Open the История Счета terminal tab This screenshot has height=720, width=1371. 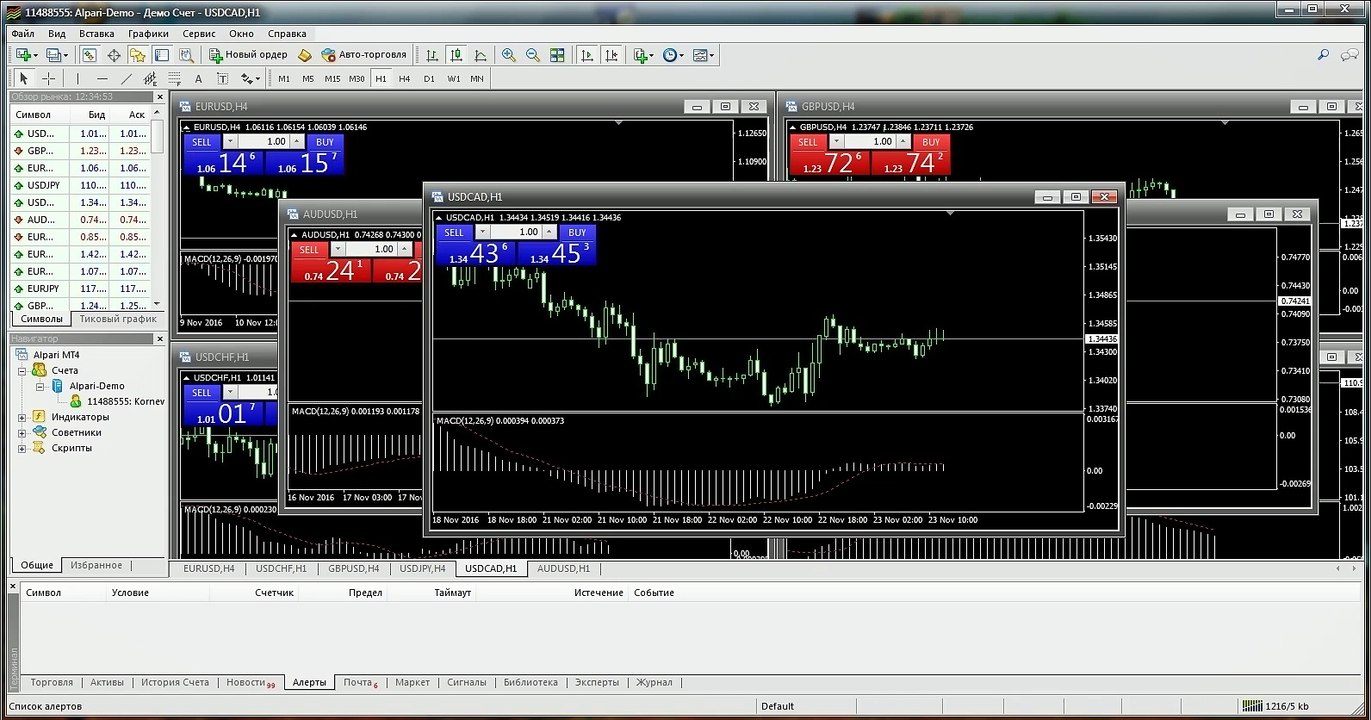175,682
